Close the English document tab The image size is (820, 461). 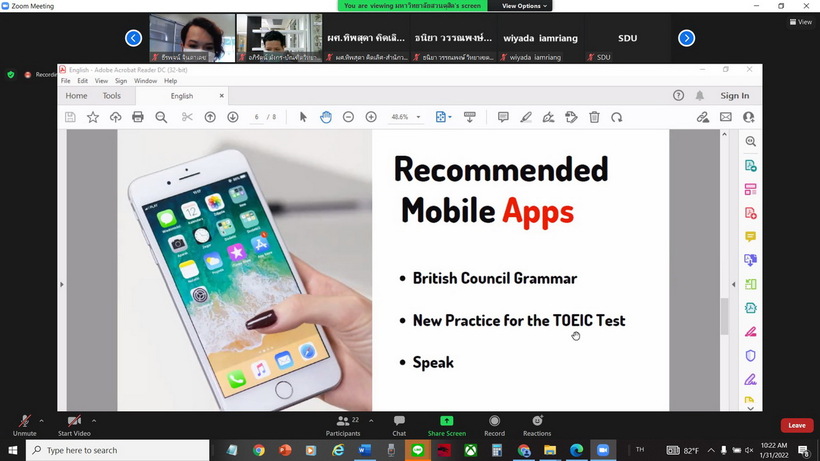pos(222,96)
